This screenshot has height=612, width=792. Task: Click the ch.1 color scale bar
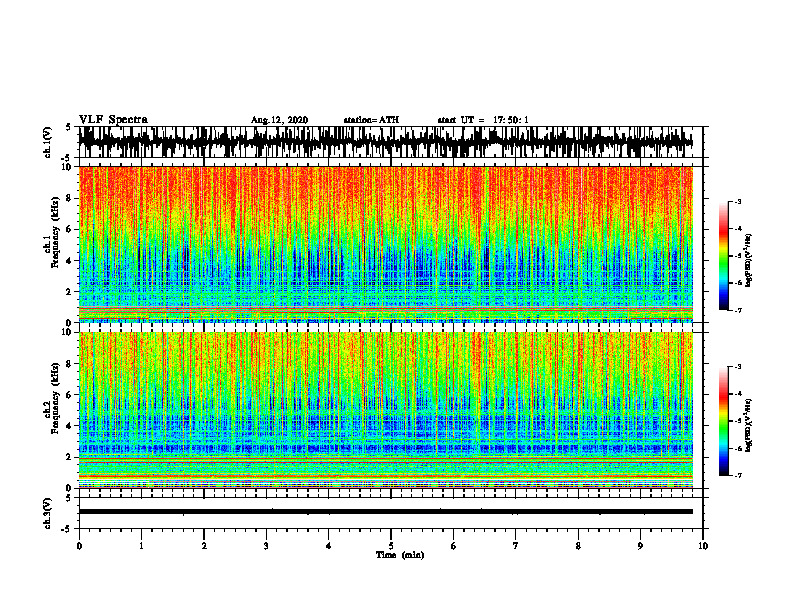pos(723,256)
